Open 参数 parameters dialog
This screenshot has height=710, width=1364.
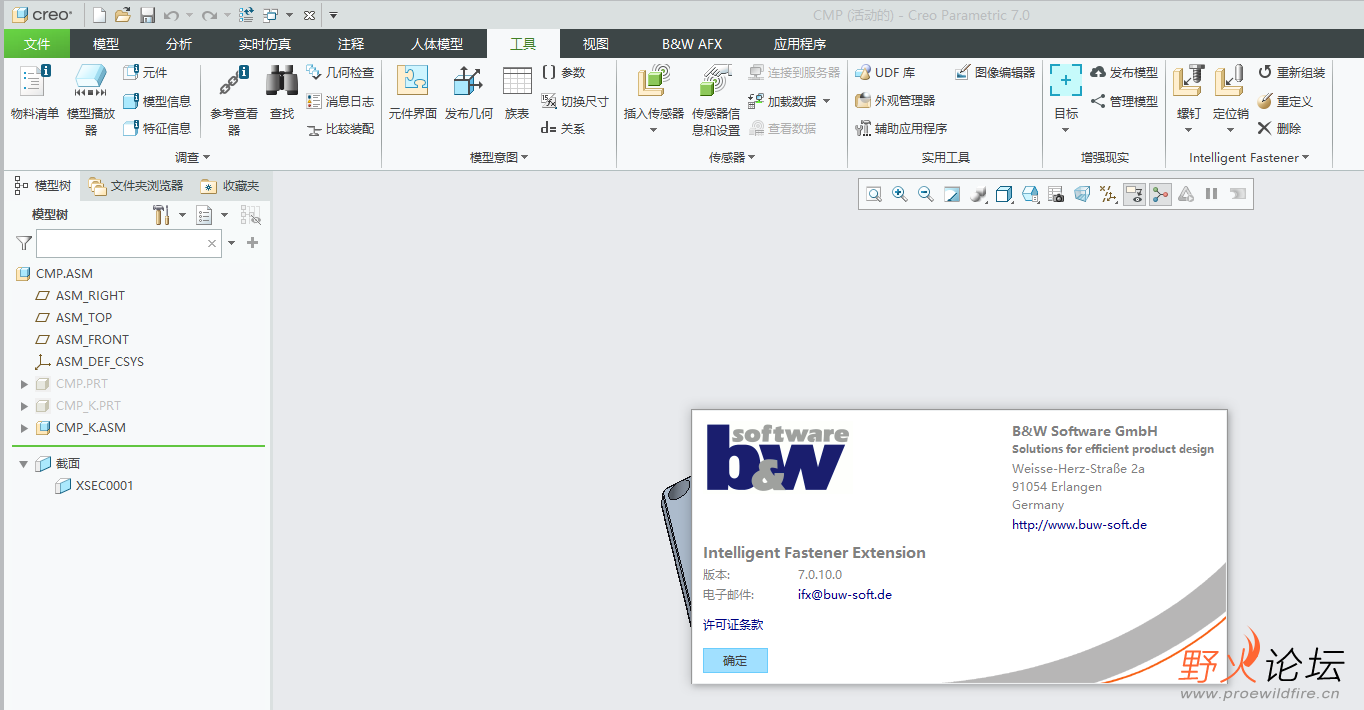[564, 72]
